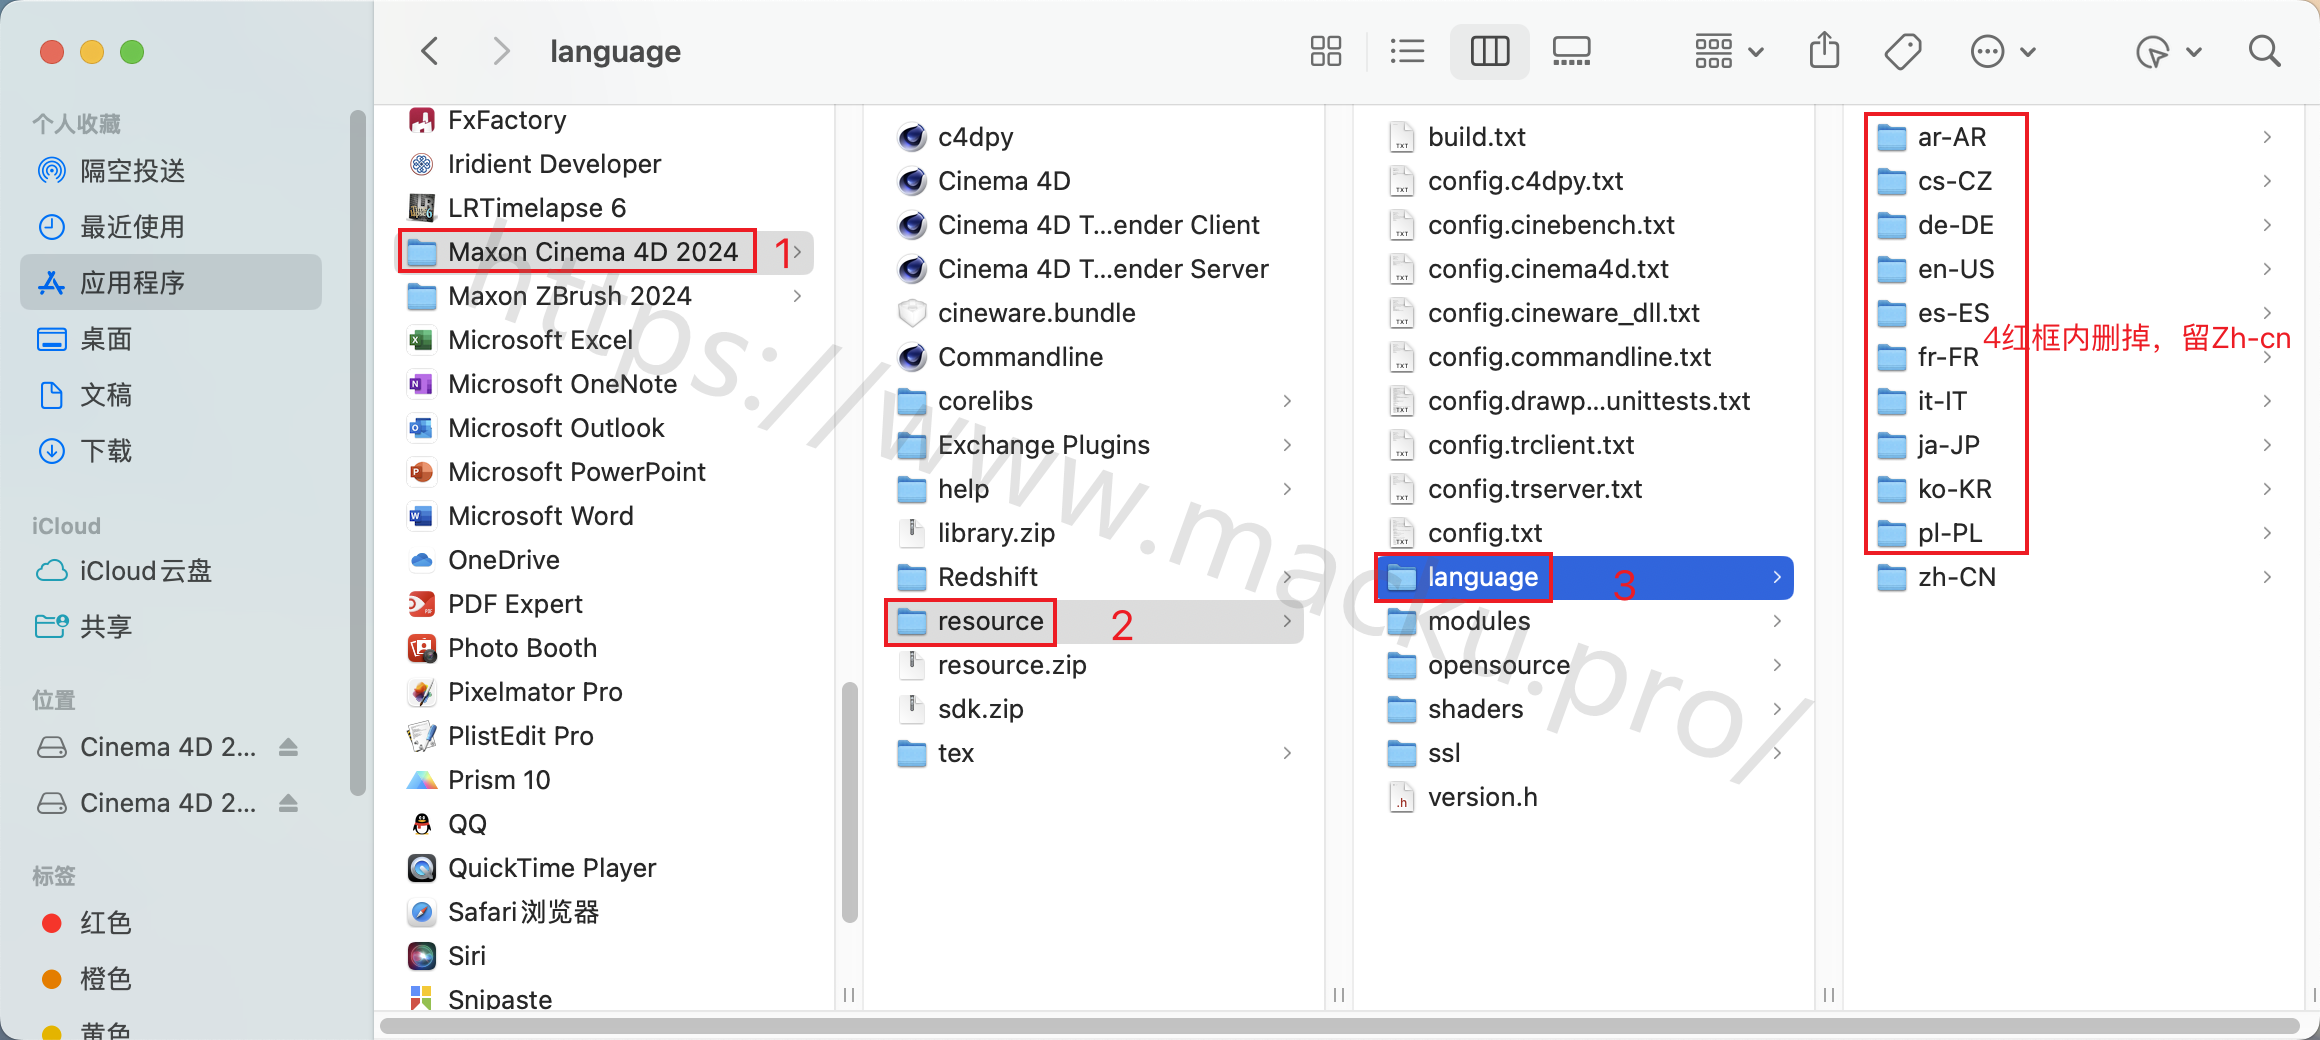Screen dimensions: 2320x1040
Task: Open Documents (文稿) in sidebar
Action: pyautogui.click(x=171, y=395)
